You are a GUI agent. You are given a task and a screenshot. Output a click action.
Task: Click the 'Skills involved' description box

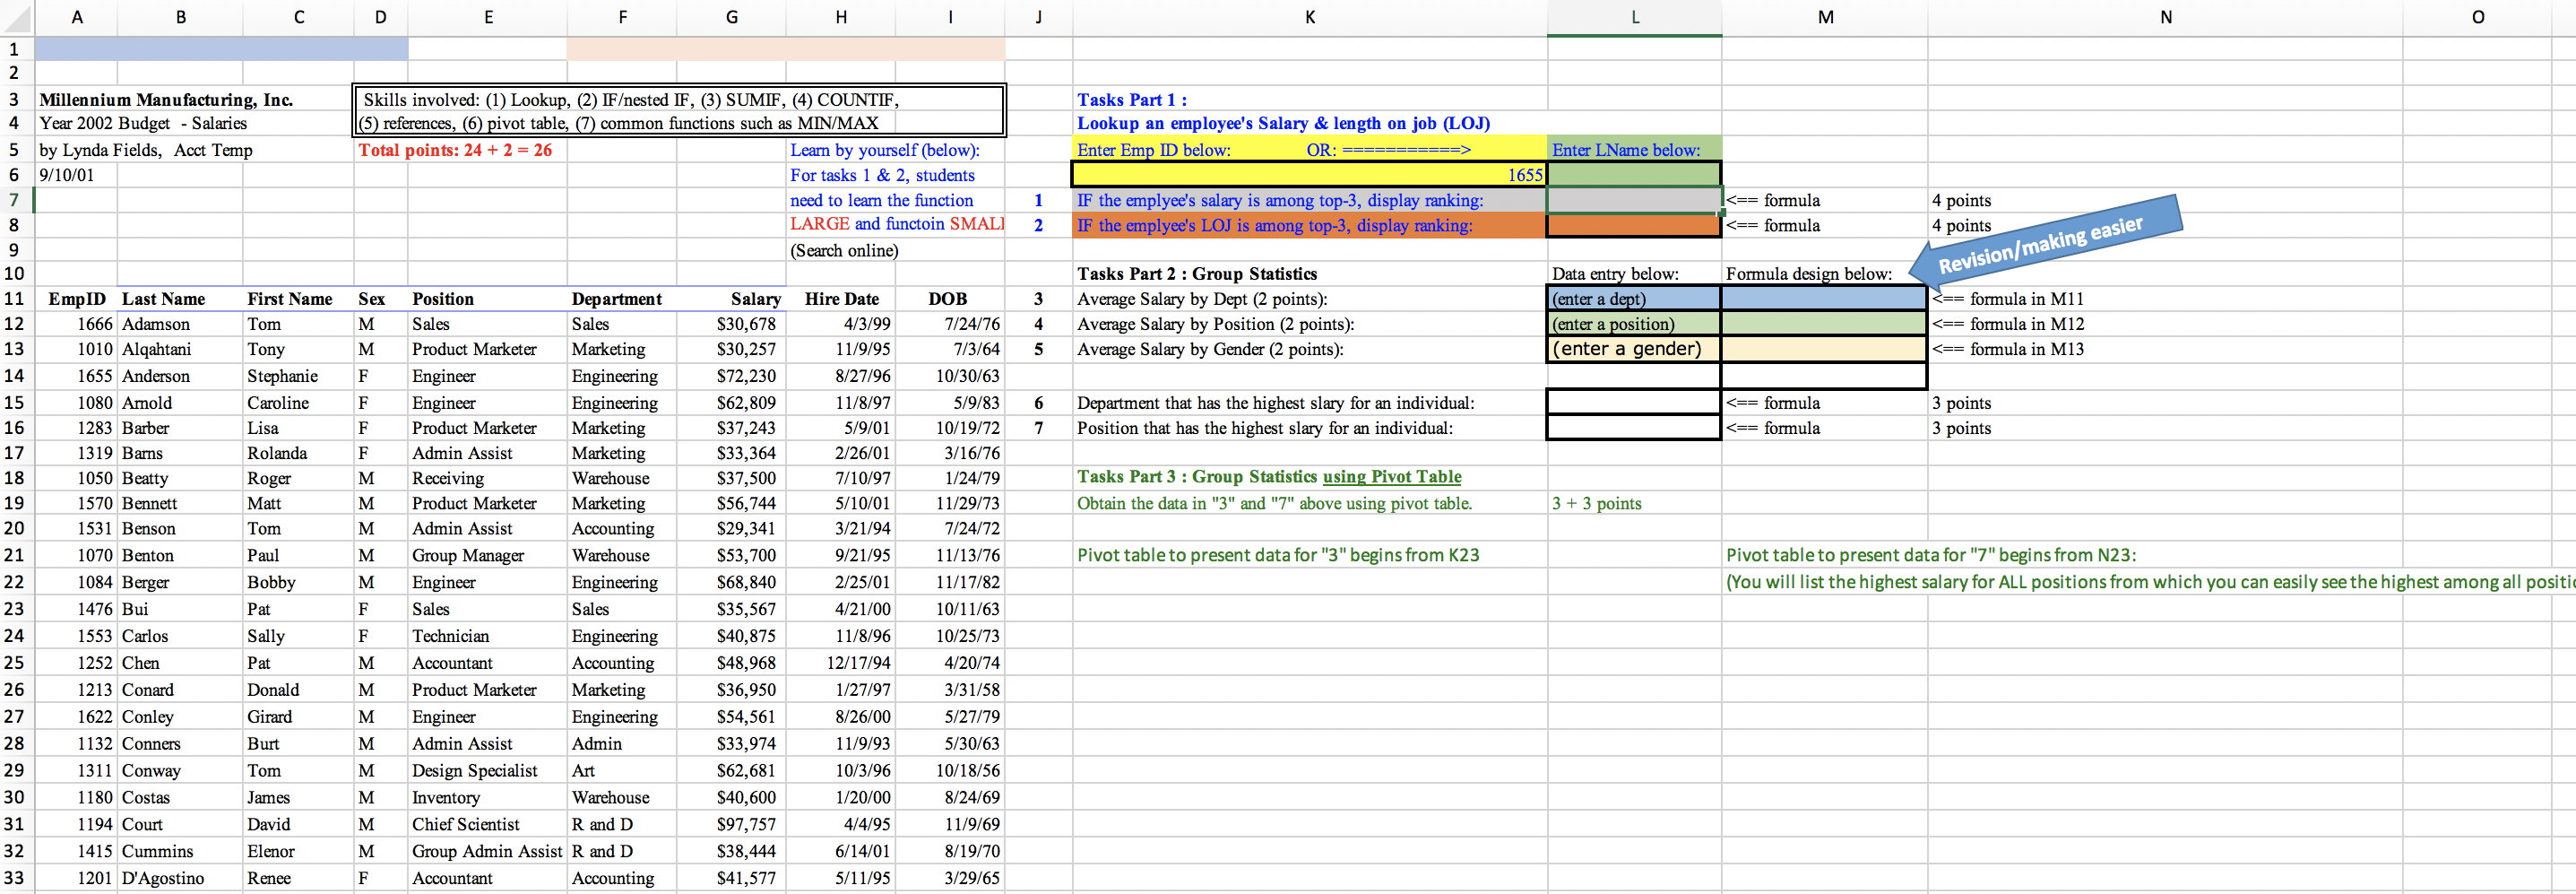(679, 111)
